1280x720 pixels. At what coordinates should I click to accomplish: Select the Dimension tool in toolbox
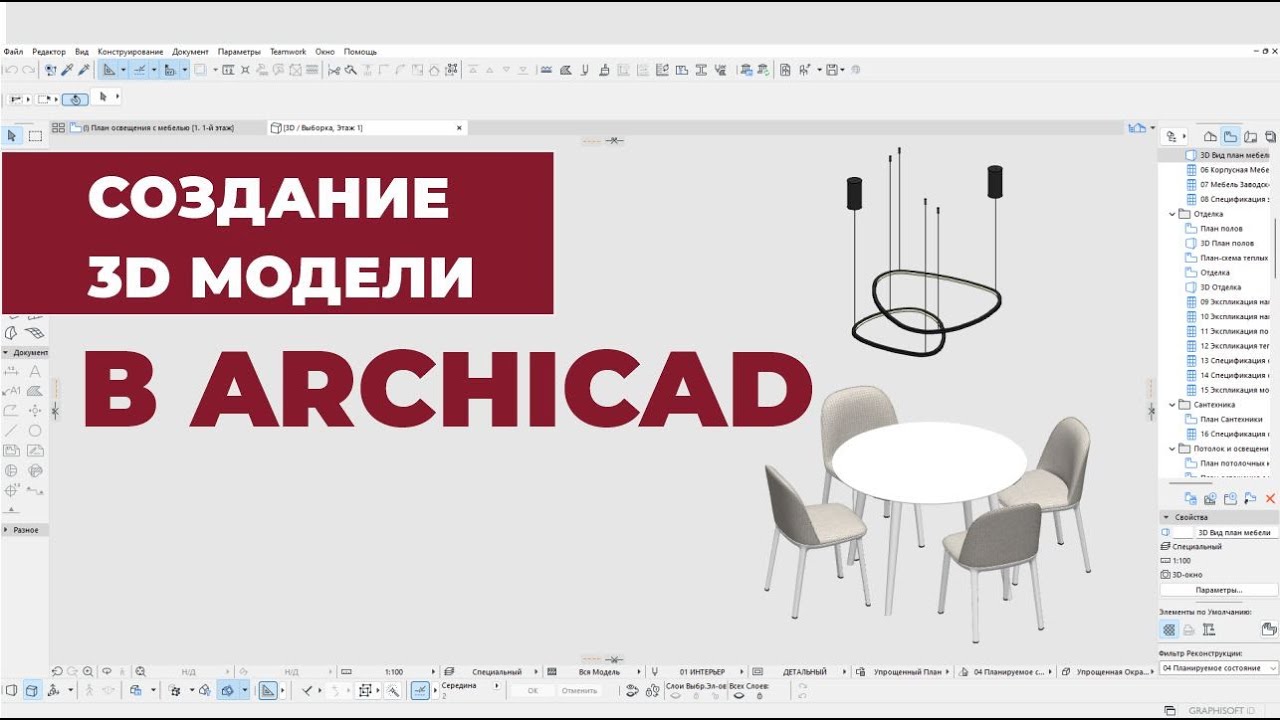coord(12,371)
